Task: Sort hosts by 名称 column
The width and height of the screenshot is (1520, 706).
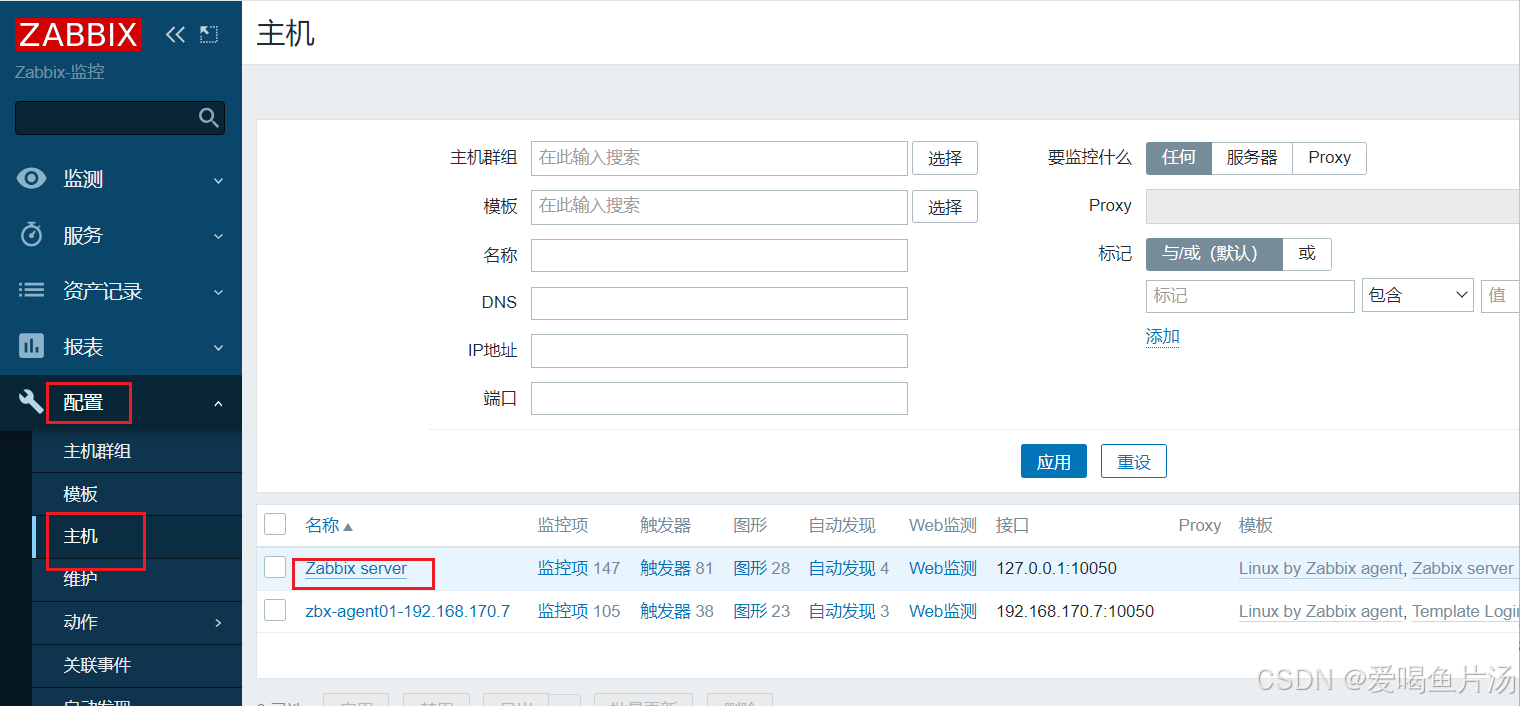Action: click(329, 525)
